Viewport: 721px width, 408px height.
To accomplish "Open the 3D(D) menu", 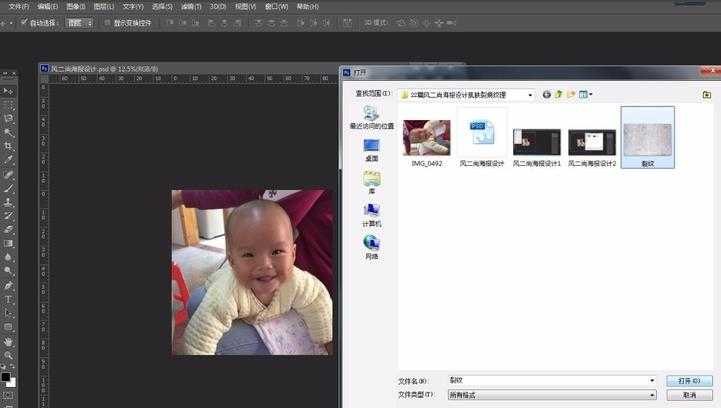I will (218, 6).
